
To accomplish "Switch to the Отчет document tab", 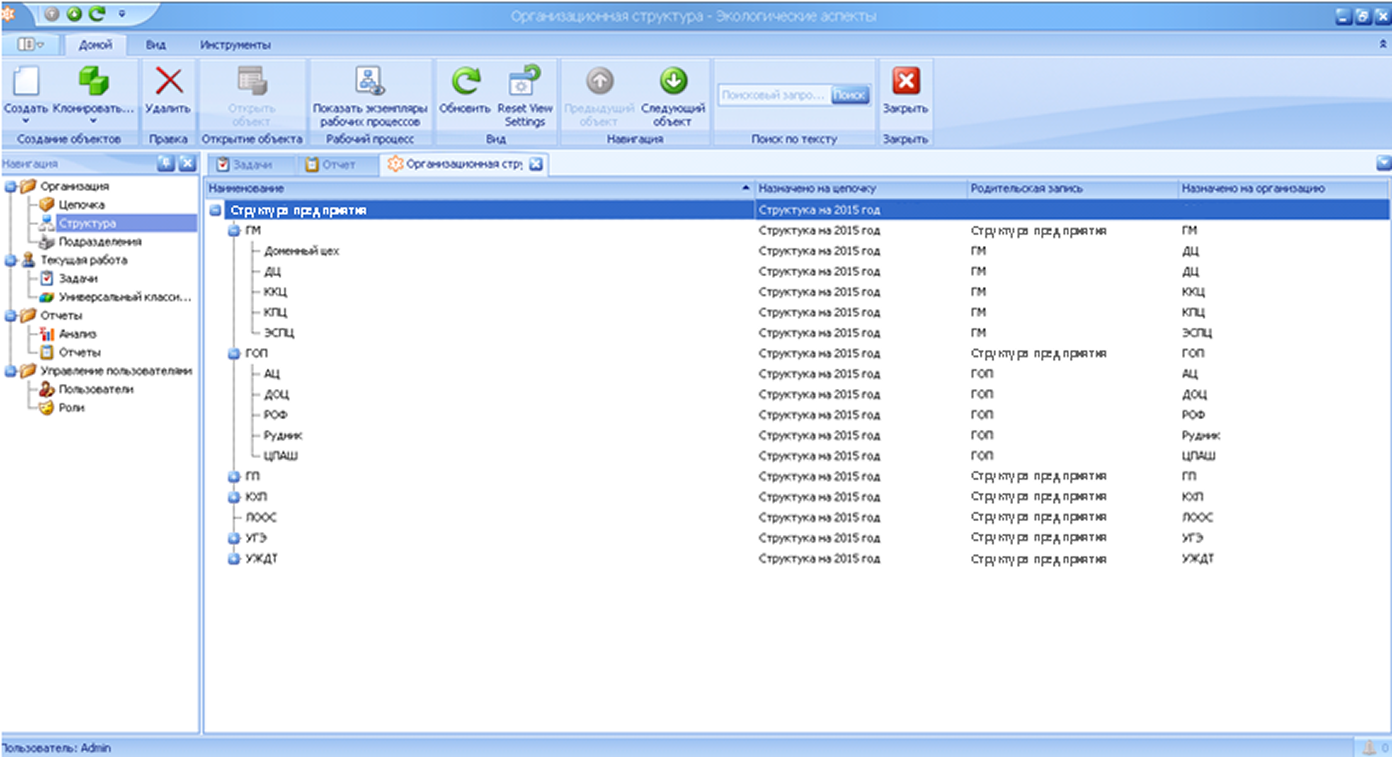I will [x=338, y=164].
